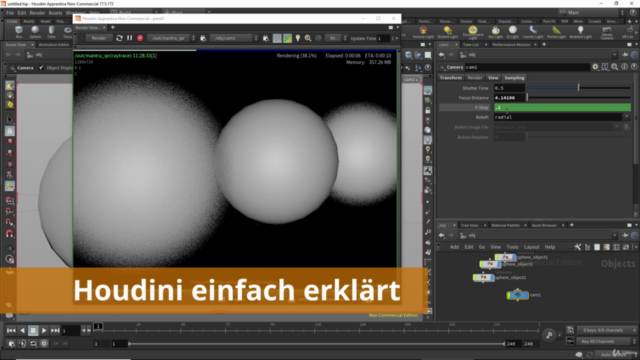Add a Distant Light from the shelf
The width and height of the screenshot is (640, 360).
[x=448, y=32]
